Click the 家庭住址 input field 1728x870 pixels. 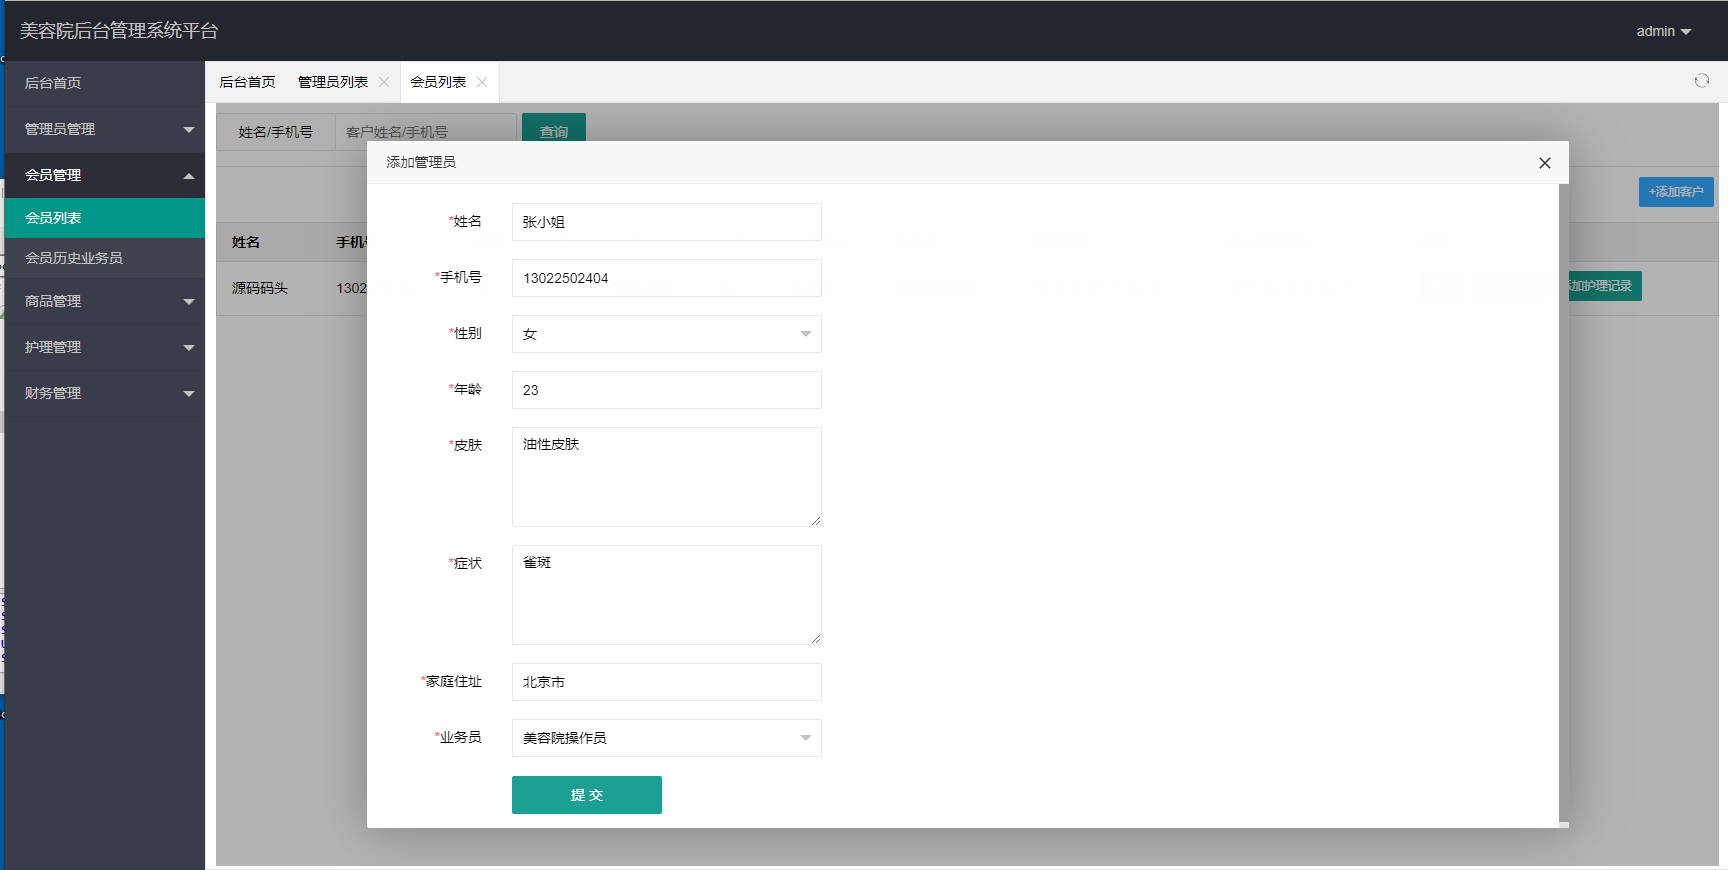point(667,682)
